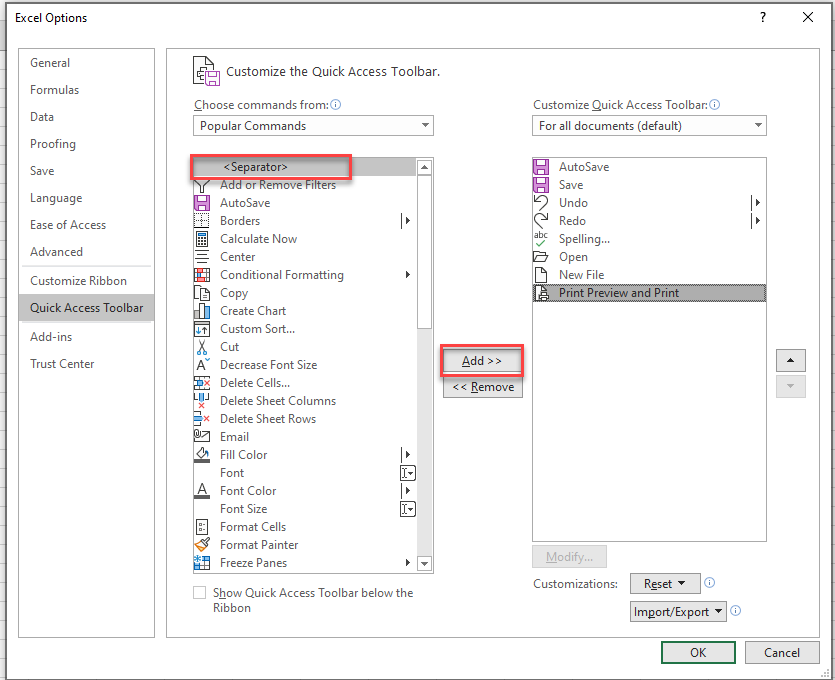835x680 pixels.
Task: Click the help question mark button
Action: 763,18
